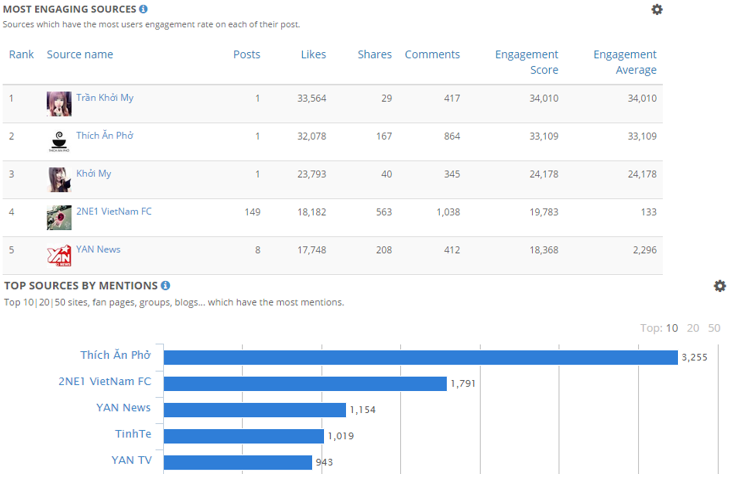Sort table by Shares column
733x482 pixels.
[x=374, y=54]
